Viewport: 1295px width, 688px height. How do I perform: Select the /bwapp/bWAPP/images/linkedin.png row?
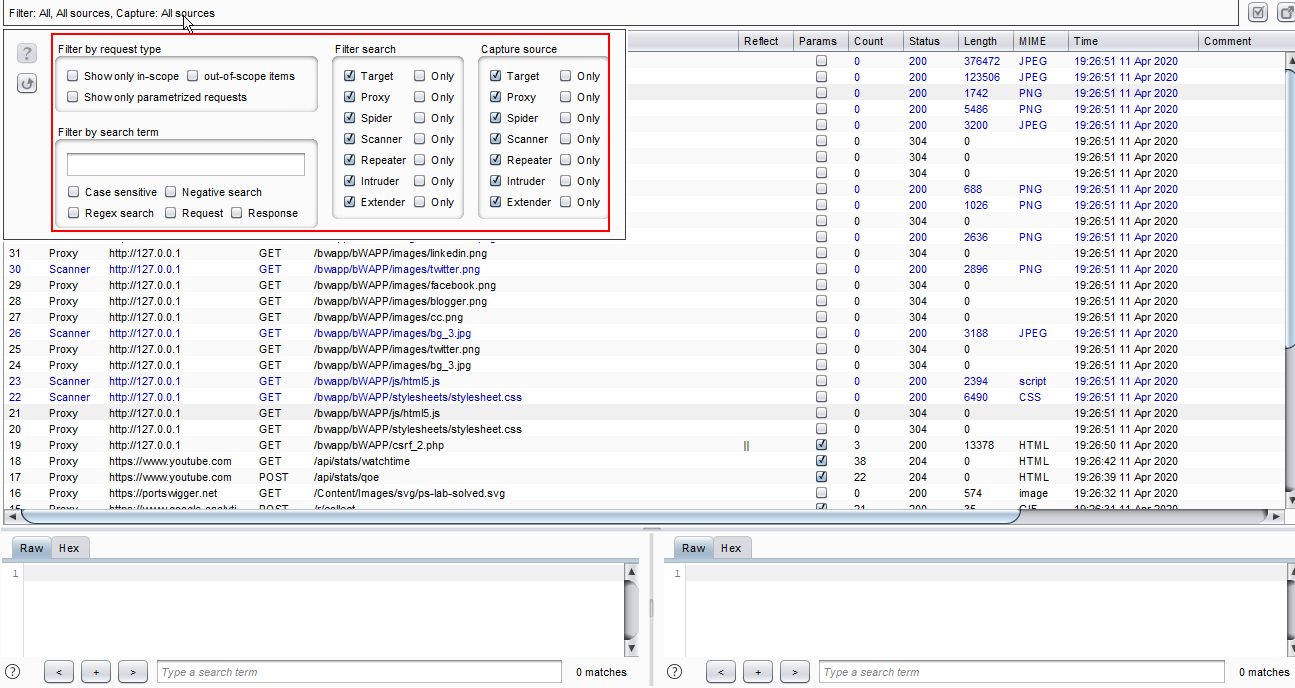tap(643, 253)
